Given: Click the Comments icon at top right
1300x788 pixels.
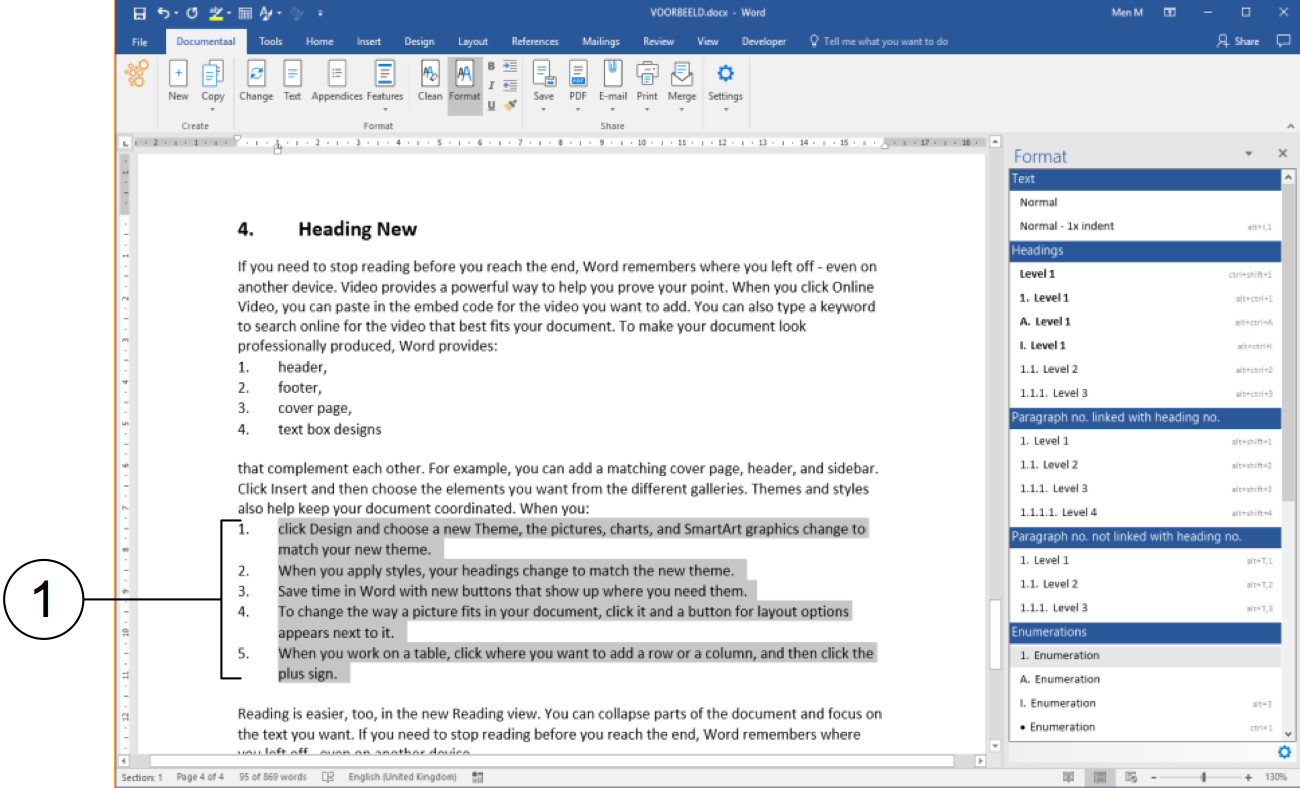Looking at the screenshot, I should [1284, 41].
